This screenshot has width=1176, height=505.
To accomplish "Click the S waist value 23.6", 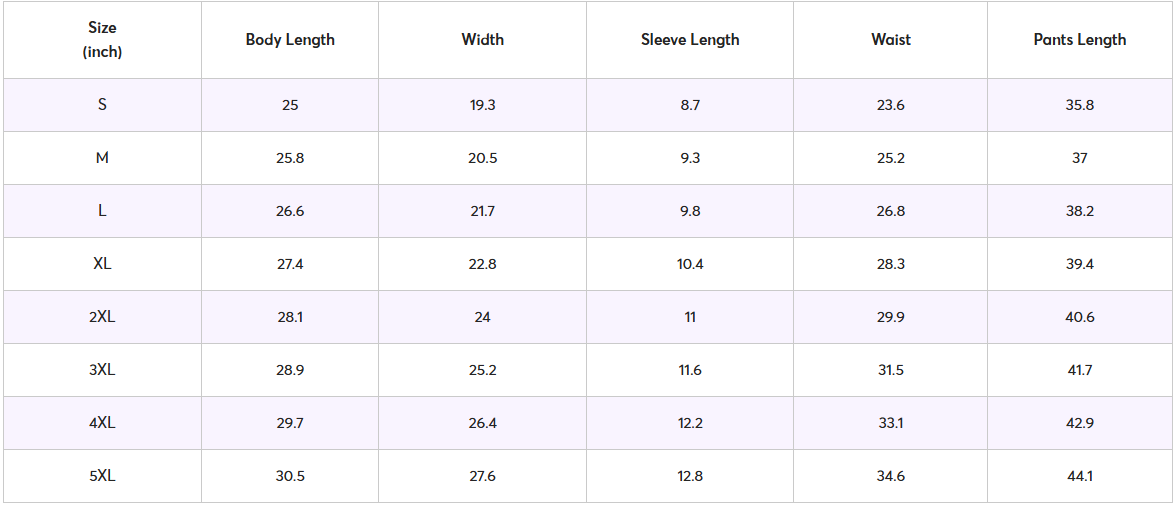I will (890, 105).
